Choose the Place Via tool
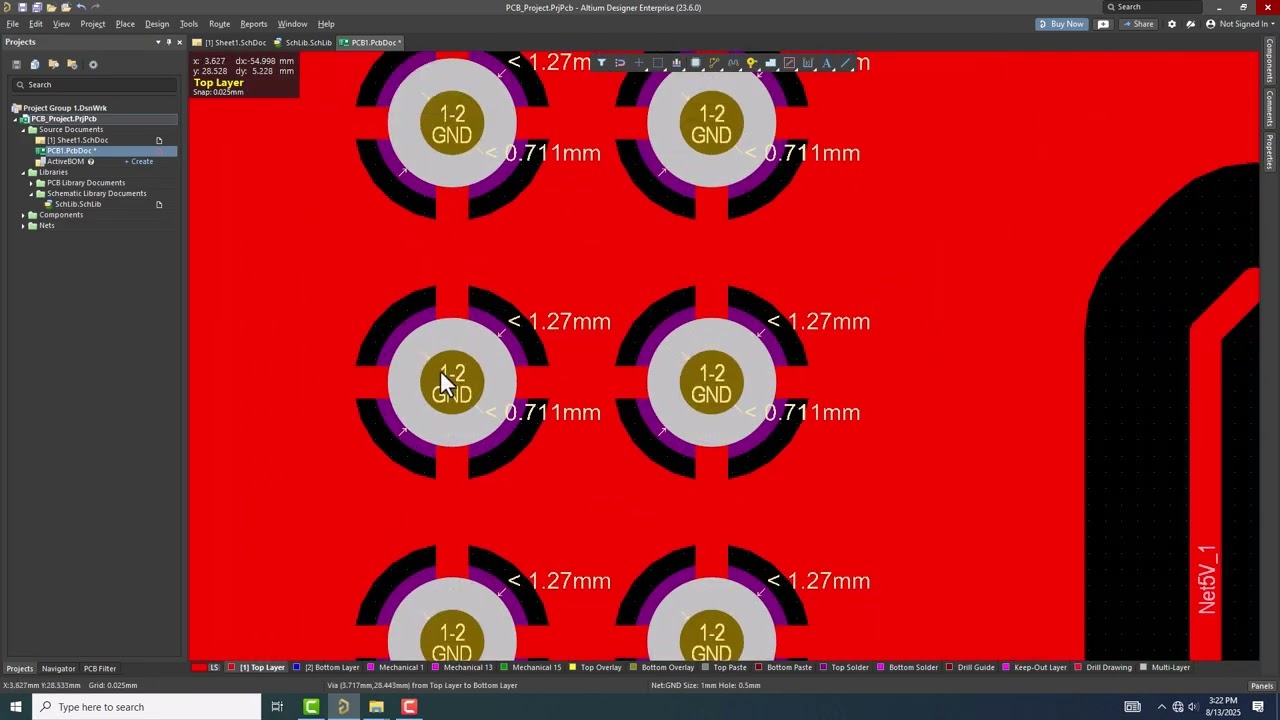The image size is (1280, 720). (x=752, y=63)
